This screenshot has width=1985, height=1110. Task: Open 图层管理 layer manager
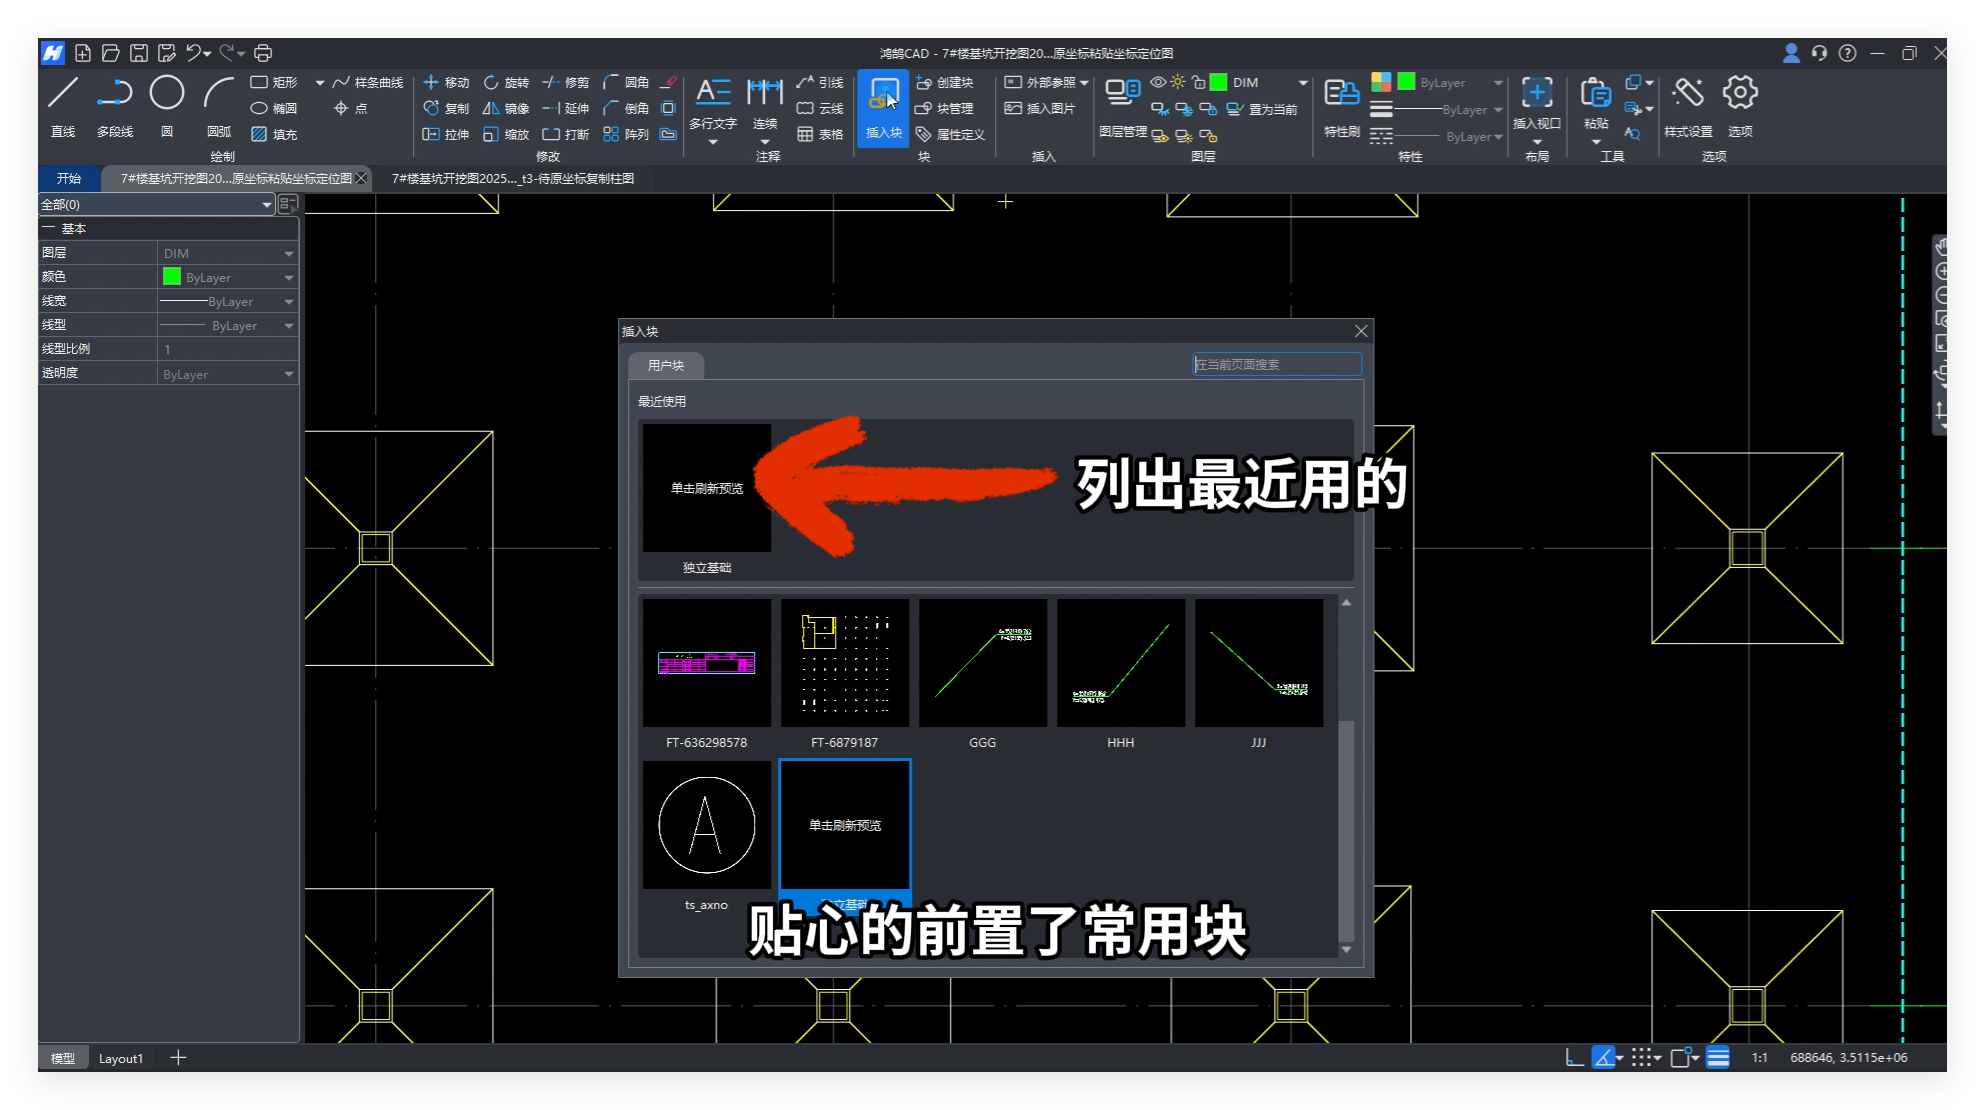[x=1122, y=94]
